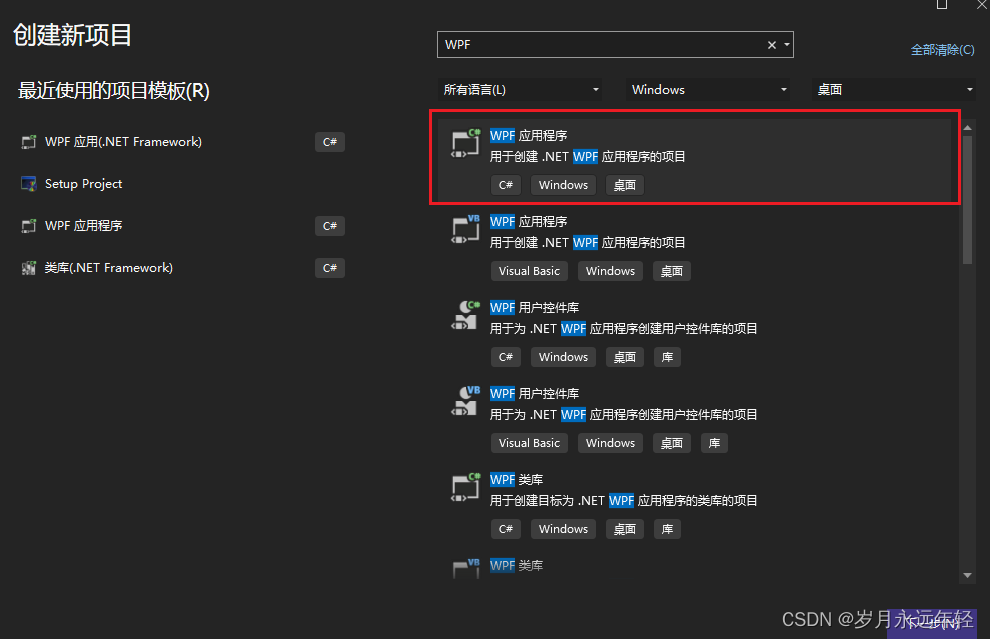Click the C# tag beside WPF 应用(.NET Framework)
990x639 pixels.
(330, 142)
